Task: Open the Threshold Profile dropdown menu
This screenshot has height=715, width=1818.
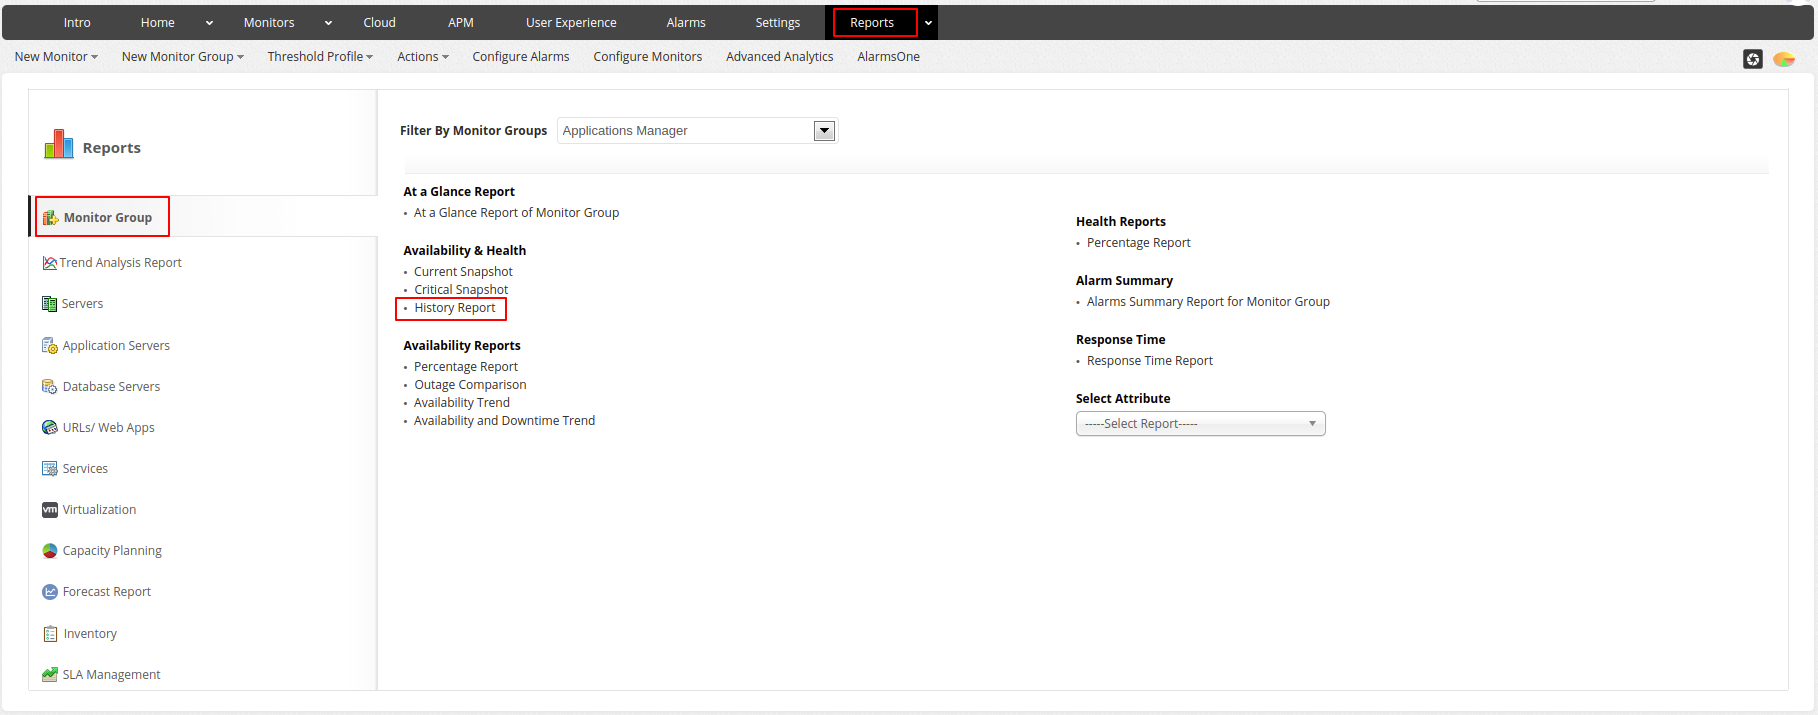Action: click(x=319, y=57)
